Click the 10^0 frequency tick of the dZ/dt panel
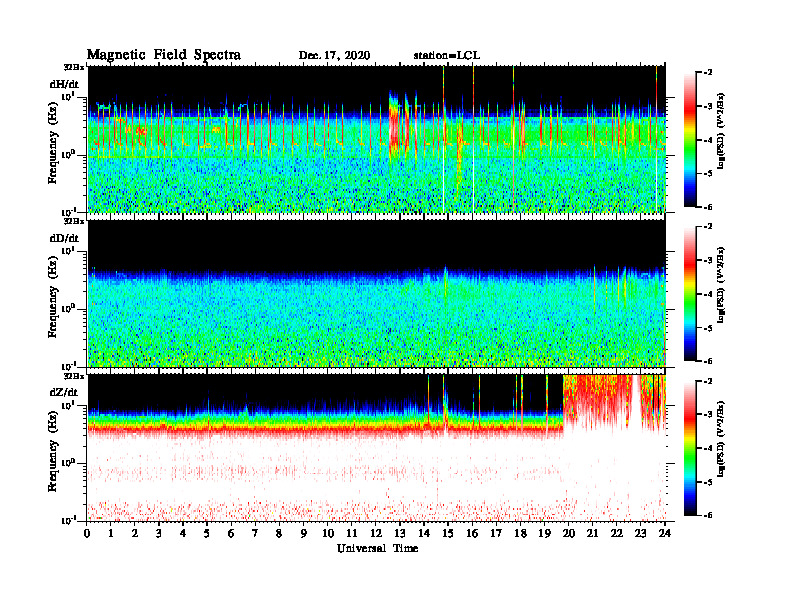This screenshot has height=612, width=792. pos(68,463)
